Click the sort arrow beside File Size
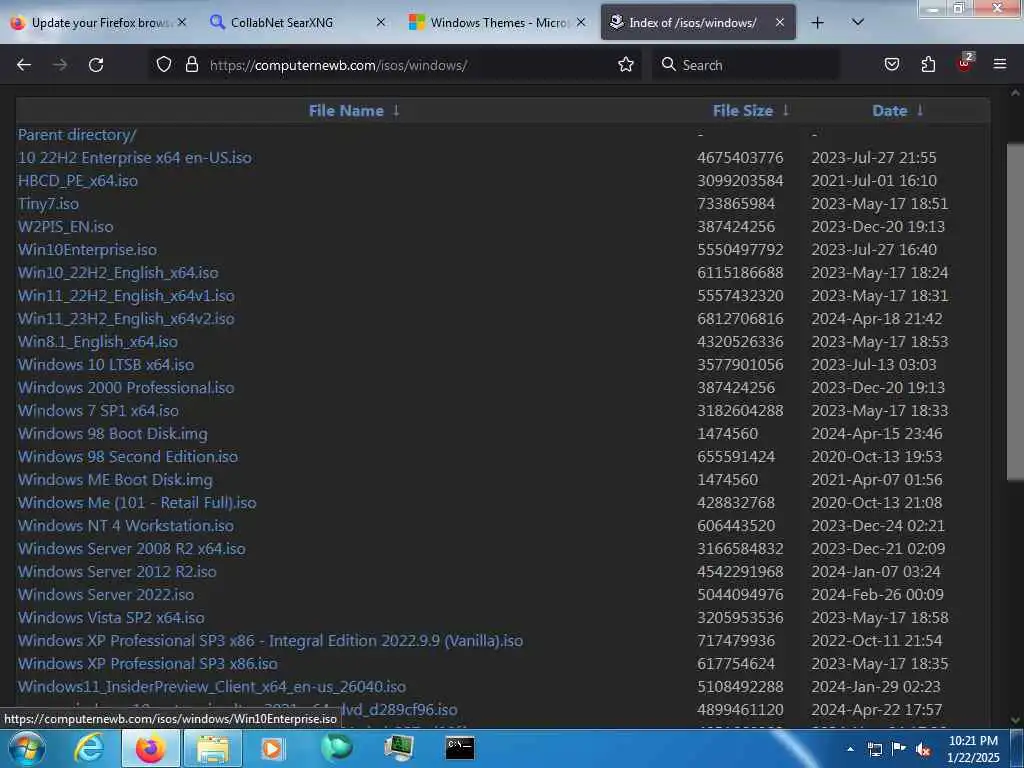The image size is (1024, 768). point(786,110)
